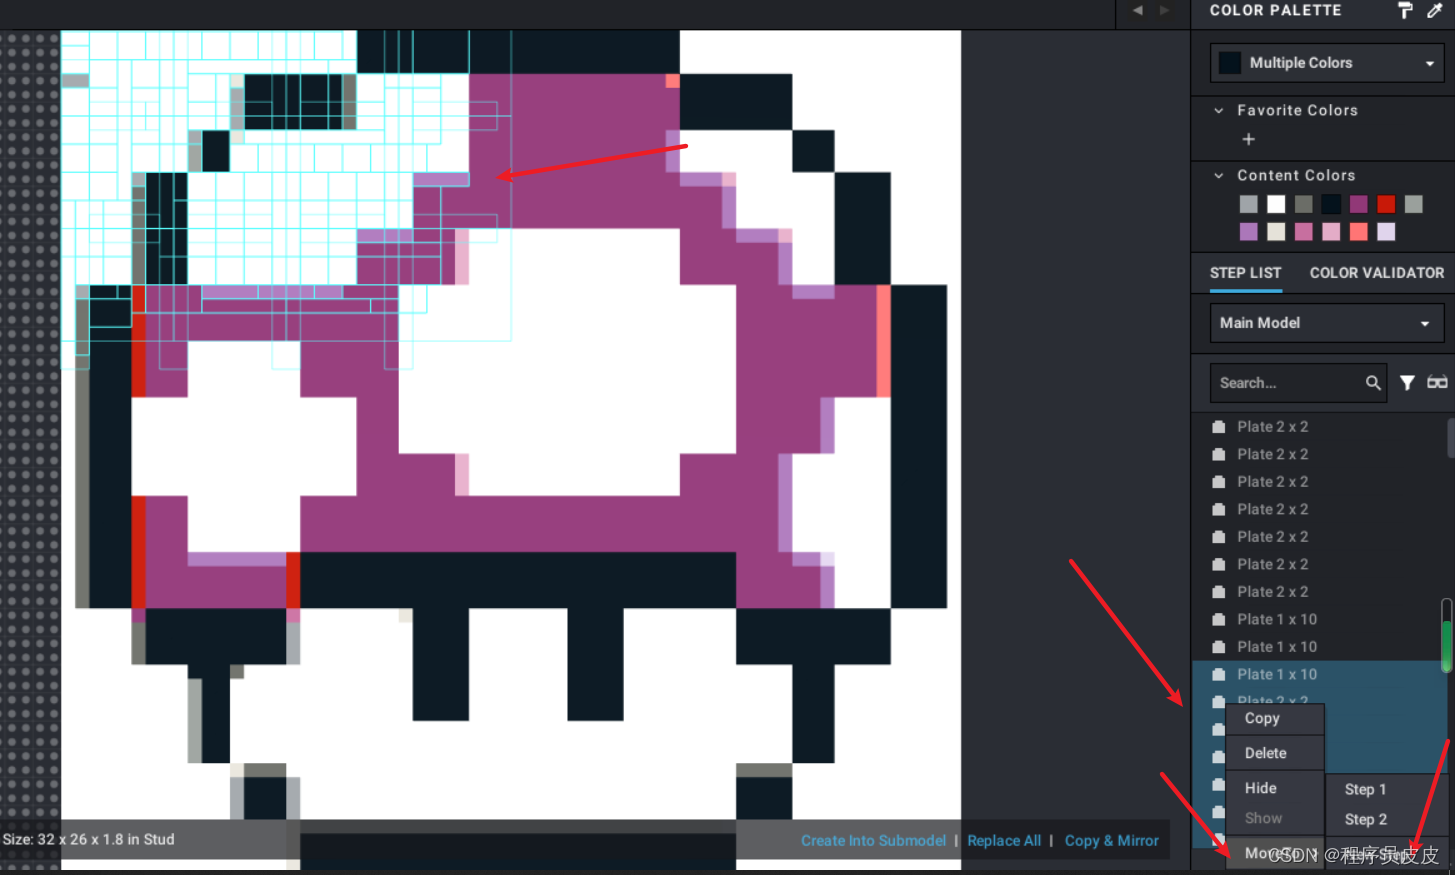
Task: Choose the dark navy black color swatch
Action: [x=1331, y=204]
